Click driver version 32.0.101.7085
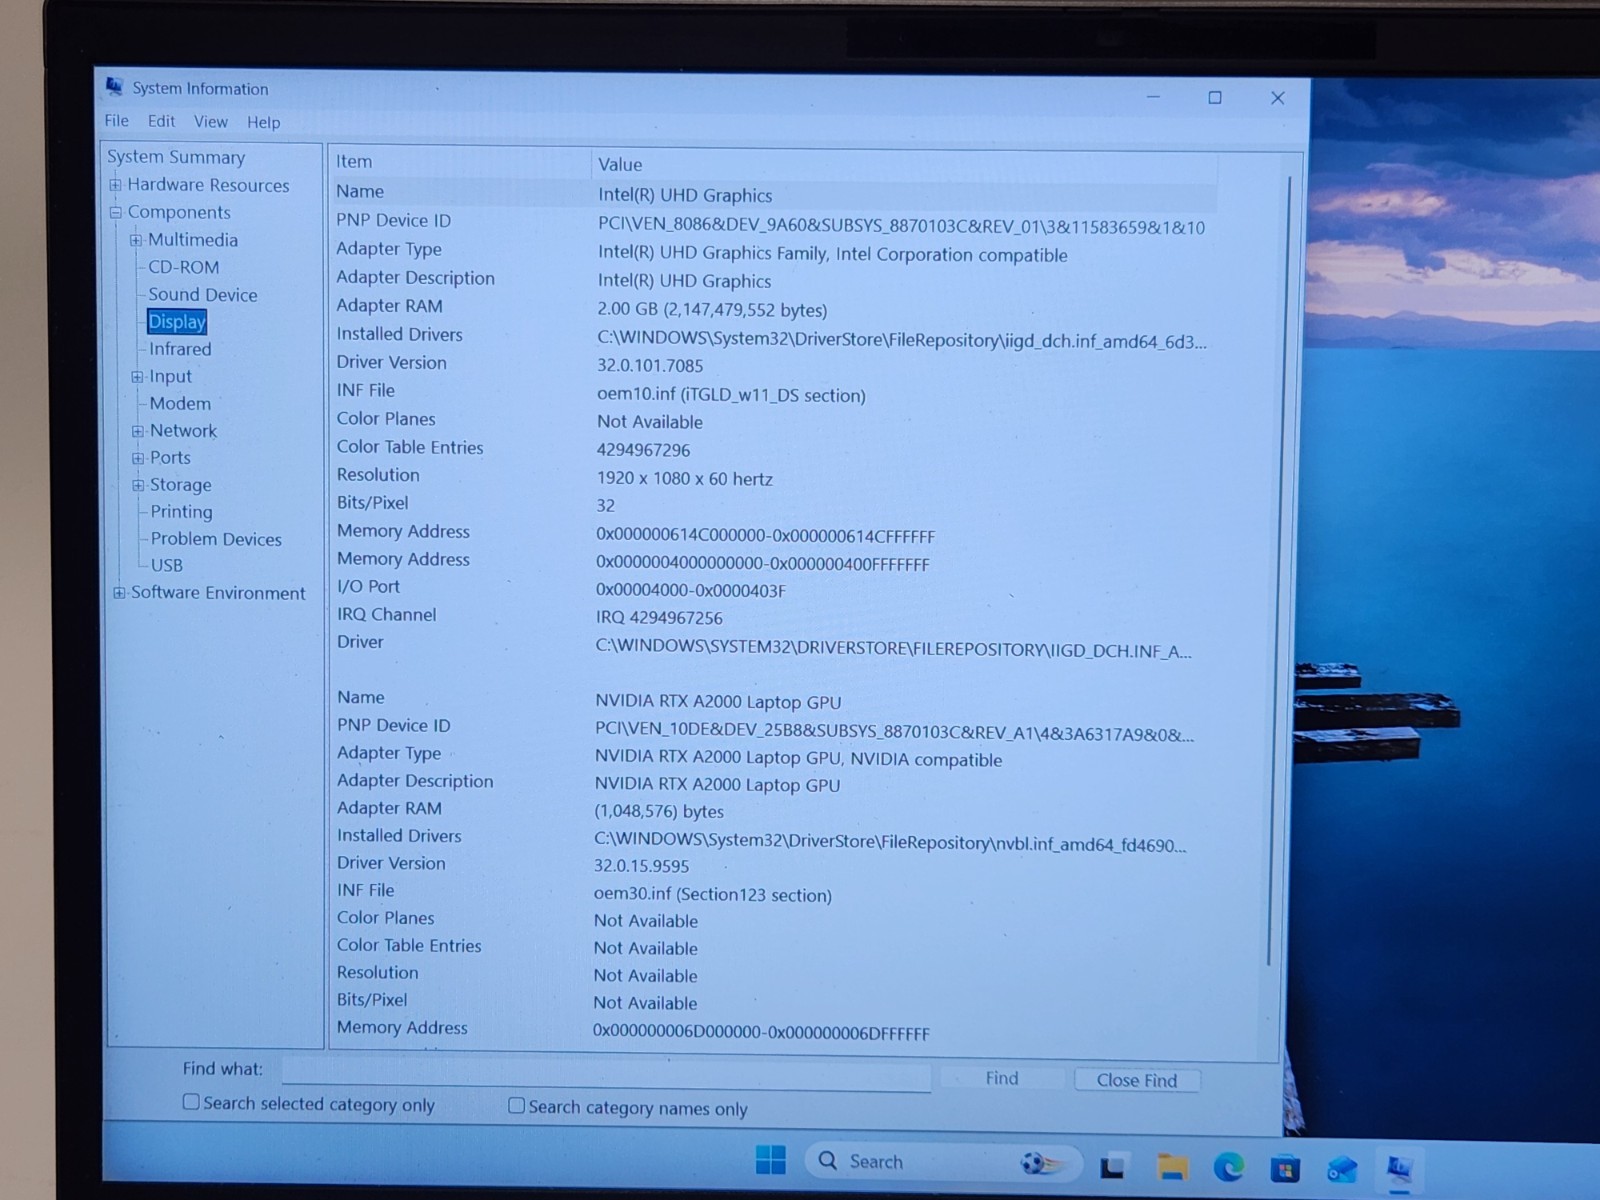 click(x=650, y=366)
